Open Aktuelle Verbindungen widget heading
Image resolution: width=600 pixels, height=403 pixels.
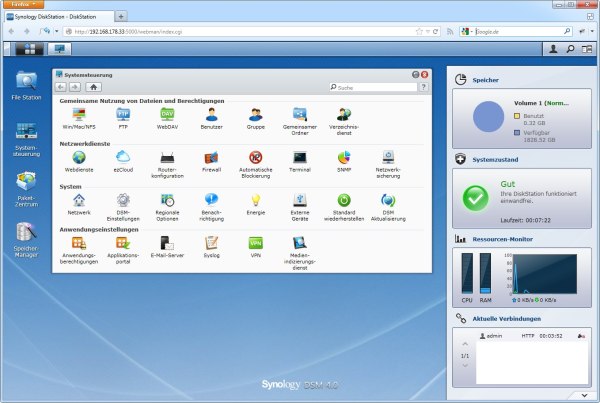click(x=507, y=319)
